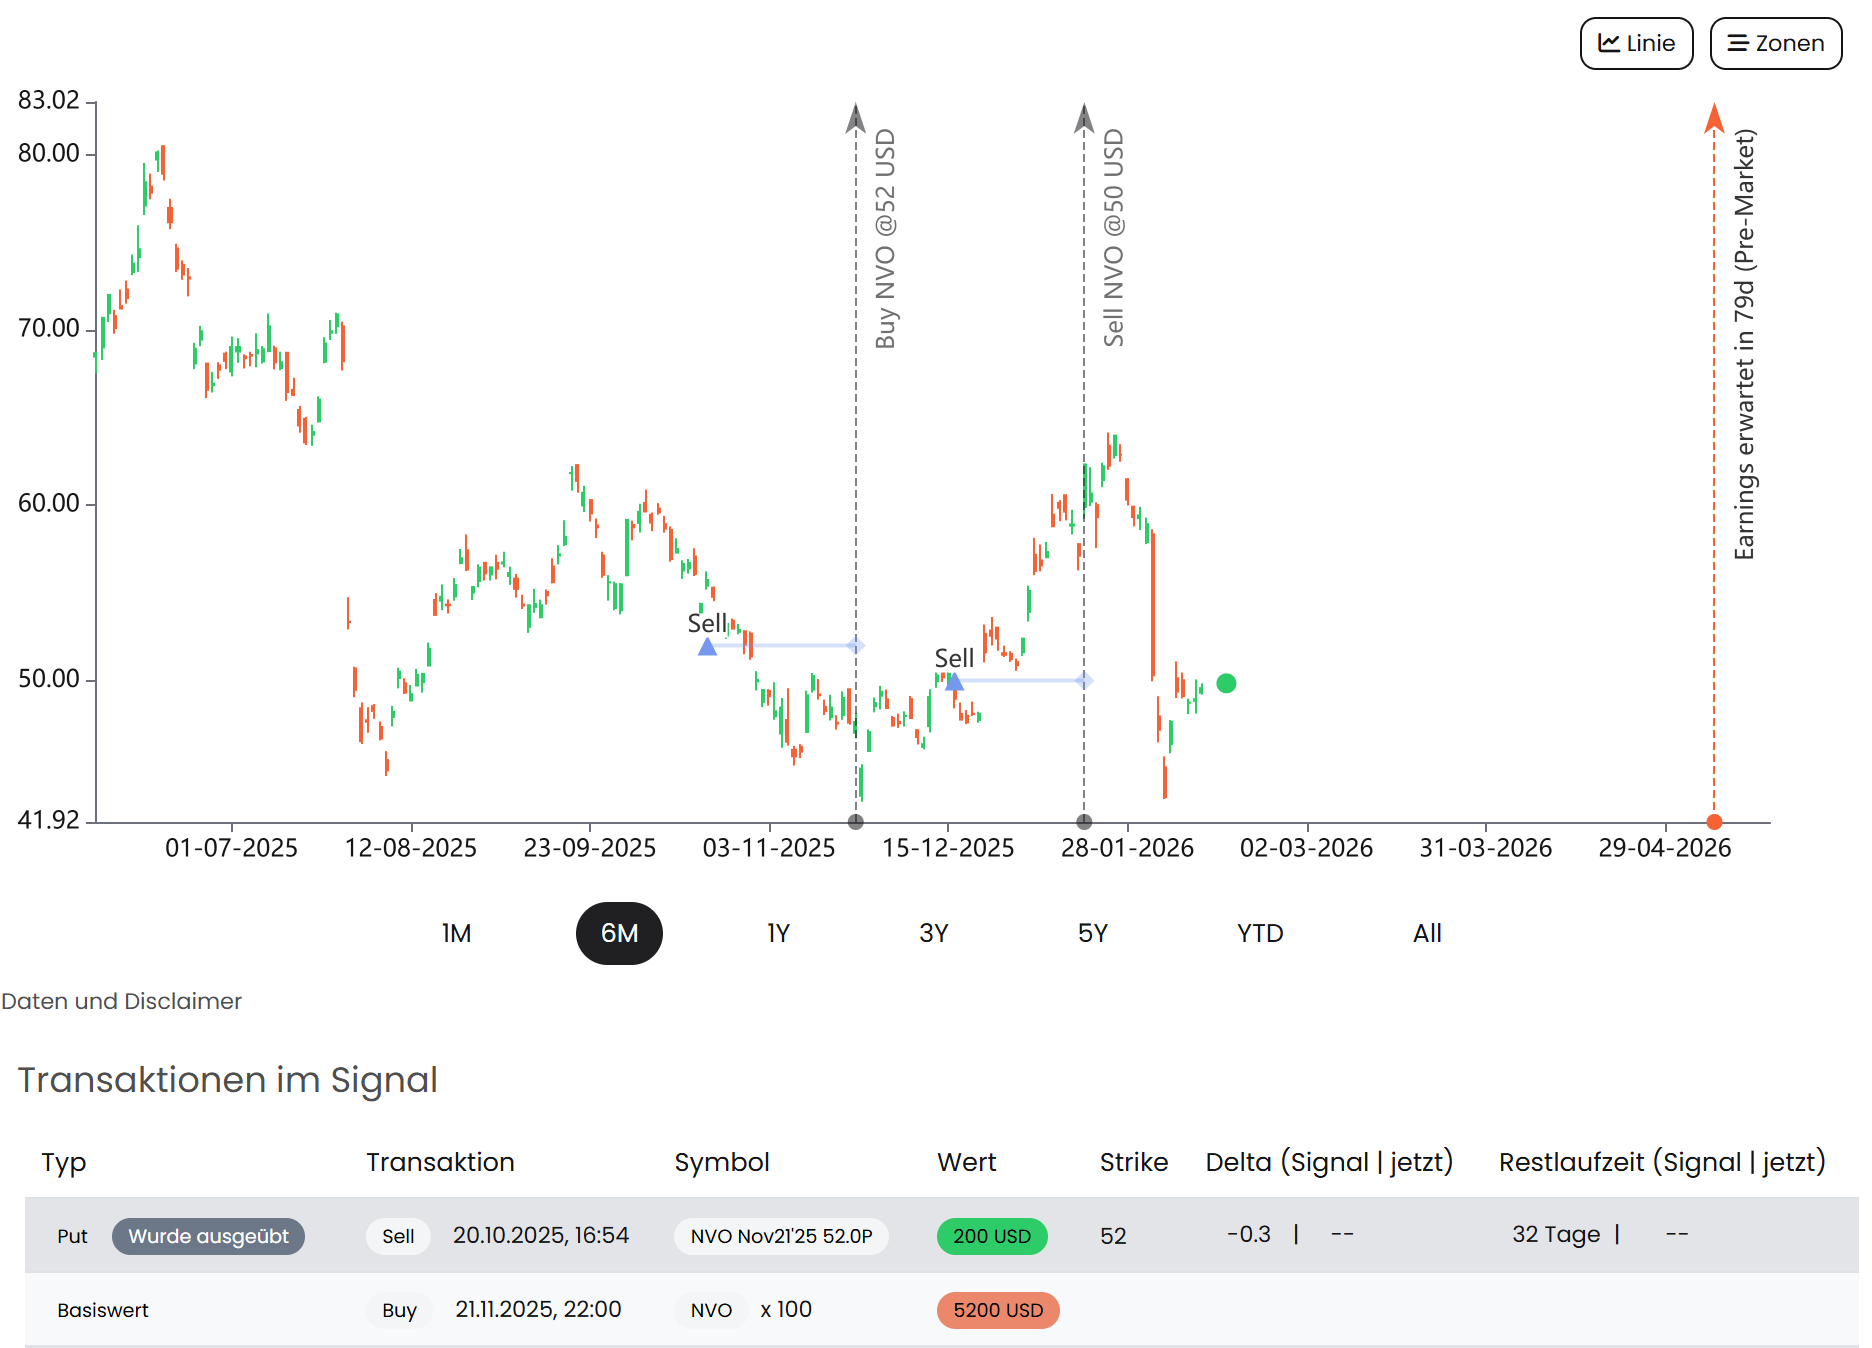Select the 1M time range
Viewport: 1872px width, 1348px height.
click(x=456, y=933)
